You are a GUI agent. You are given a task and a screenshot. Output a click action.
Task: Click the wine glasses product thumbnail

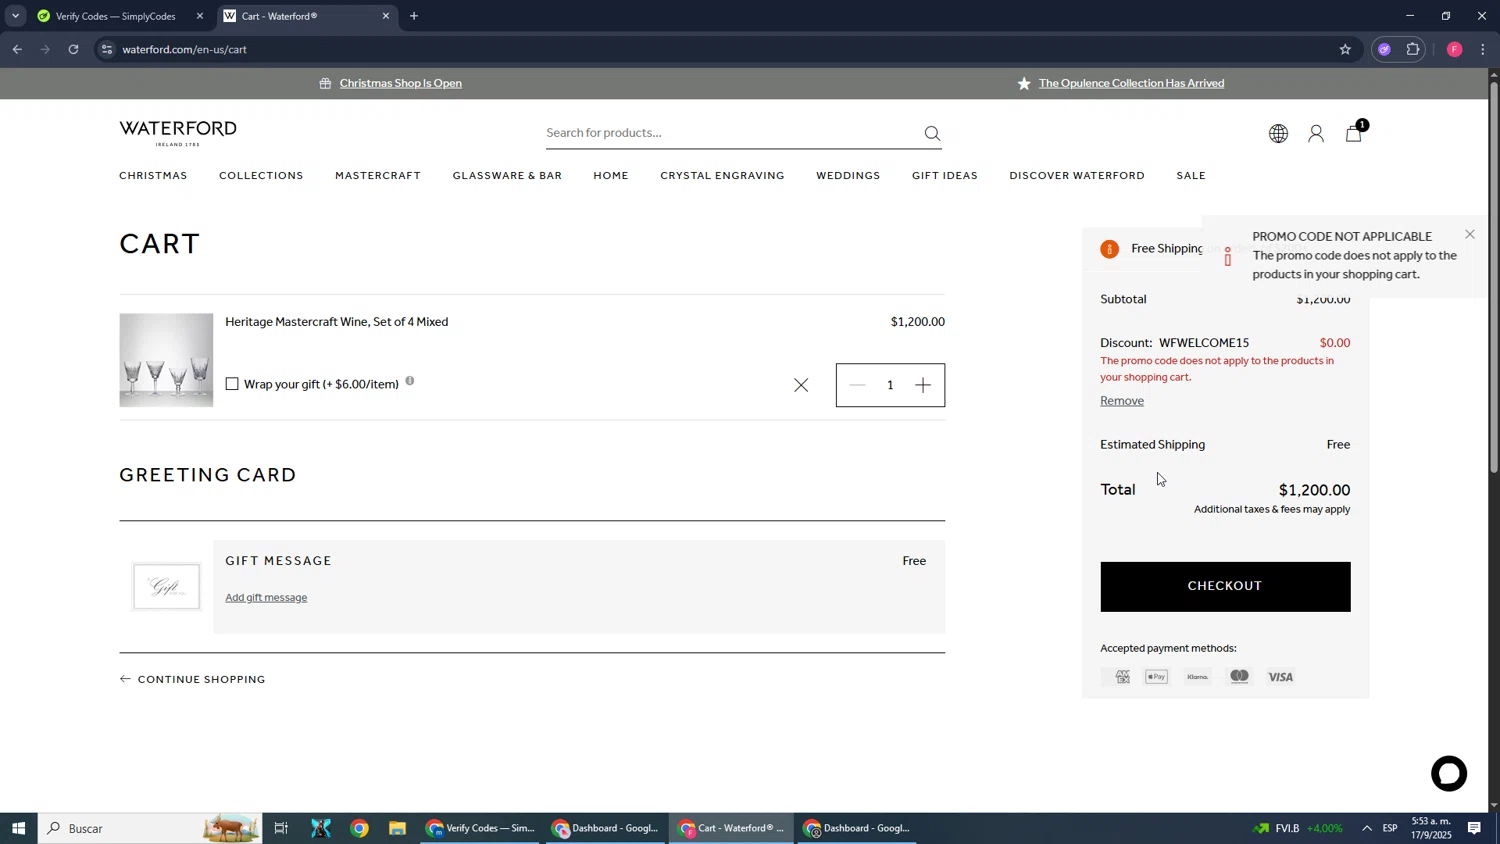pos(166,360)
